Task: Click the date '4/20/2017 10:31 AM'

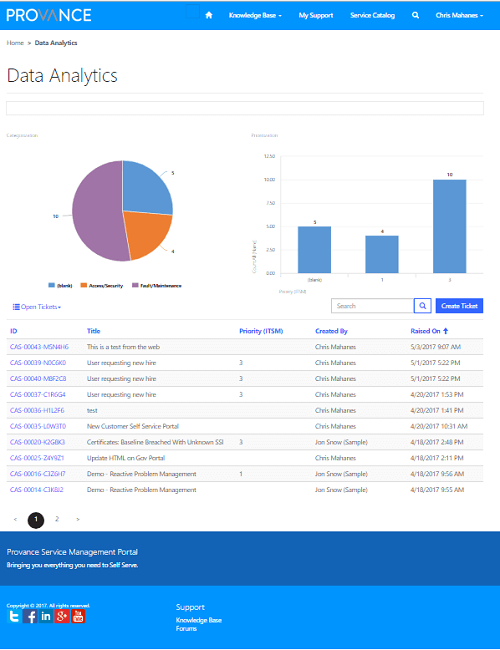Action: 439,426
